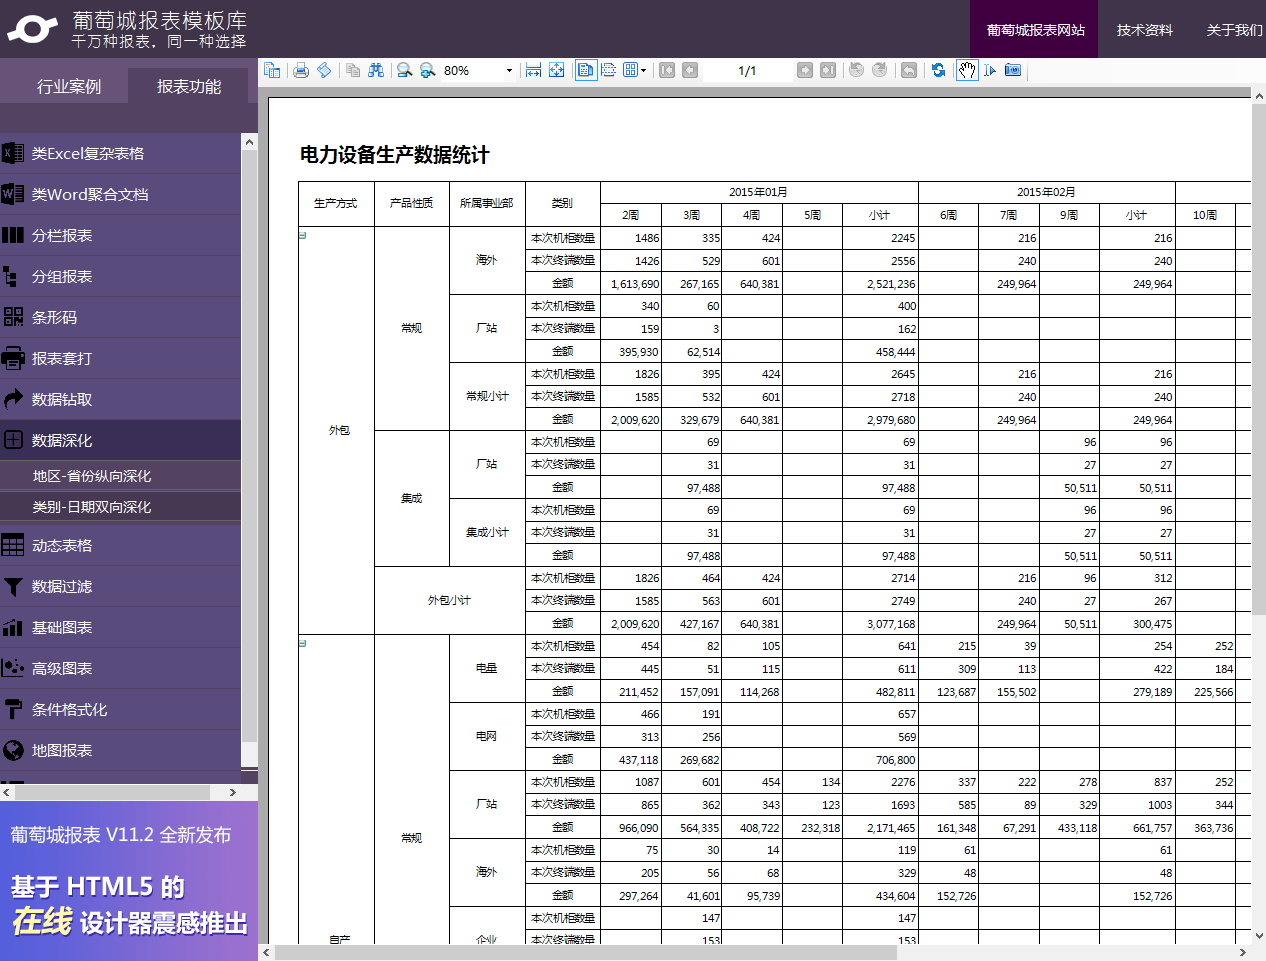Click the history forward icon
Image resolution: width=1266 pixels, height=961 pixels.
click(880, 70)
